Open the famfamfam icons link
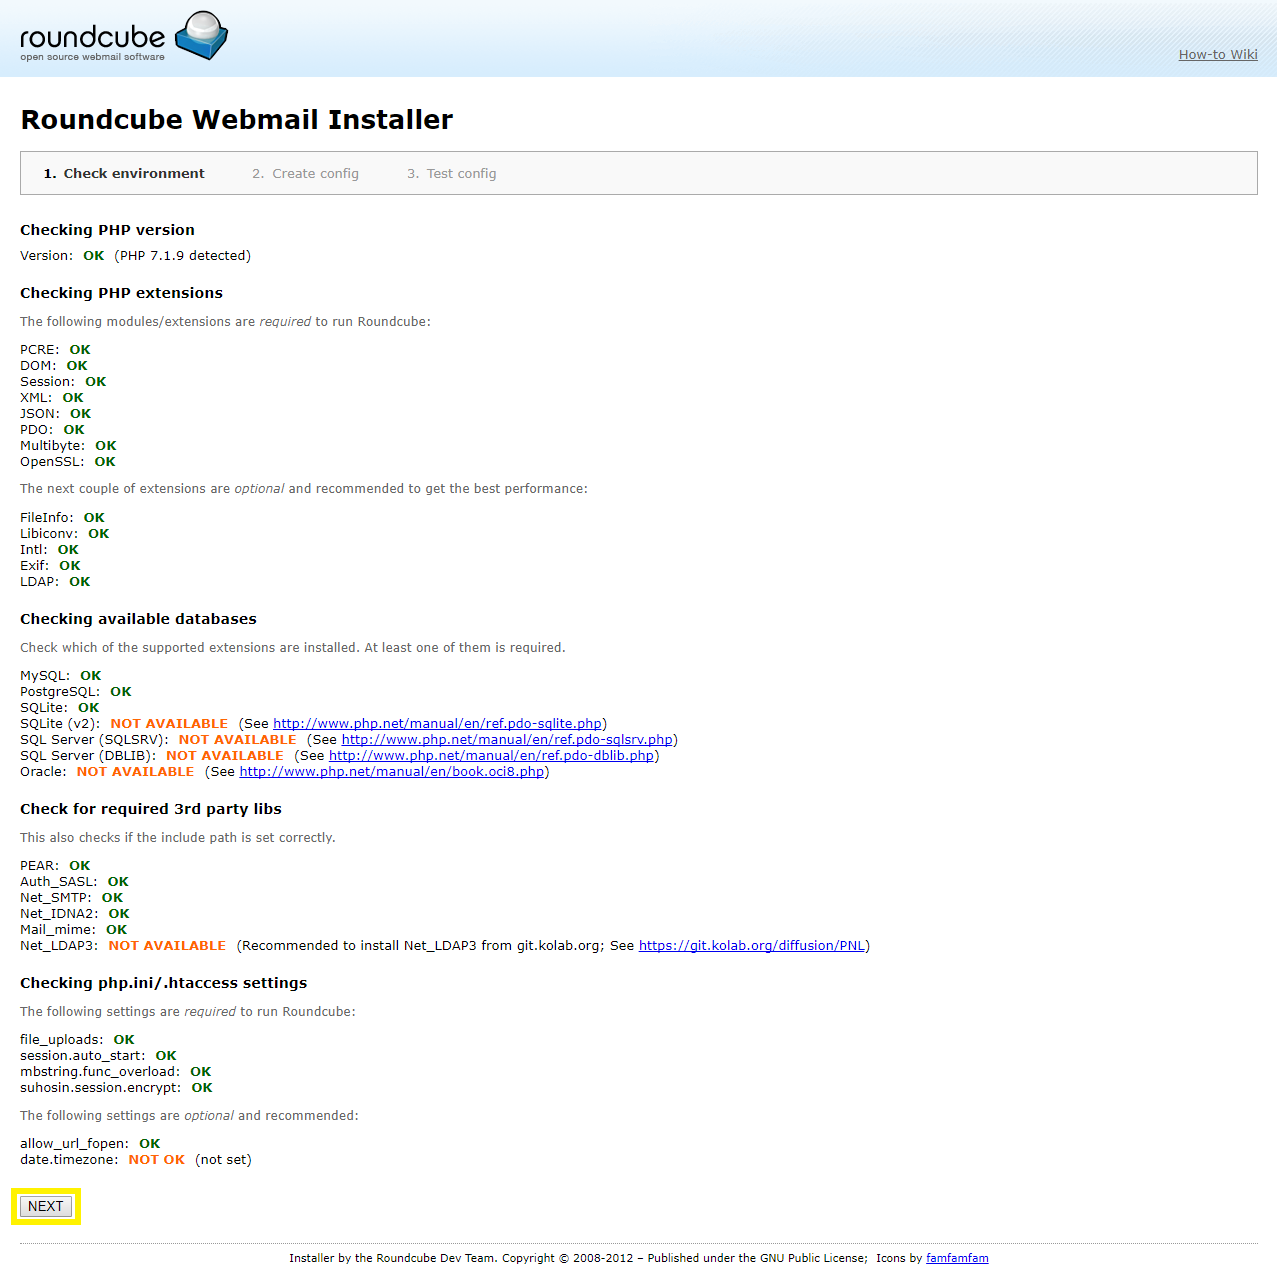The image size is (1277, 1287). click(x=957, y=1258)
